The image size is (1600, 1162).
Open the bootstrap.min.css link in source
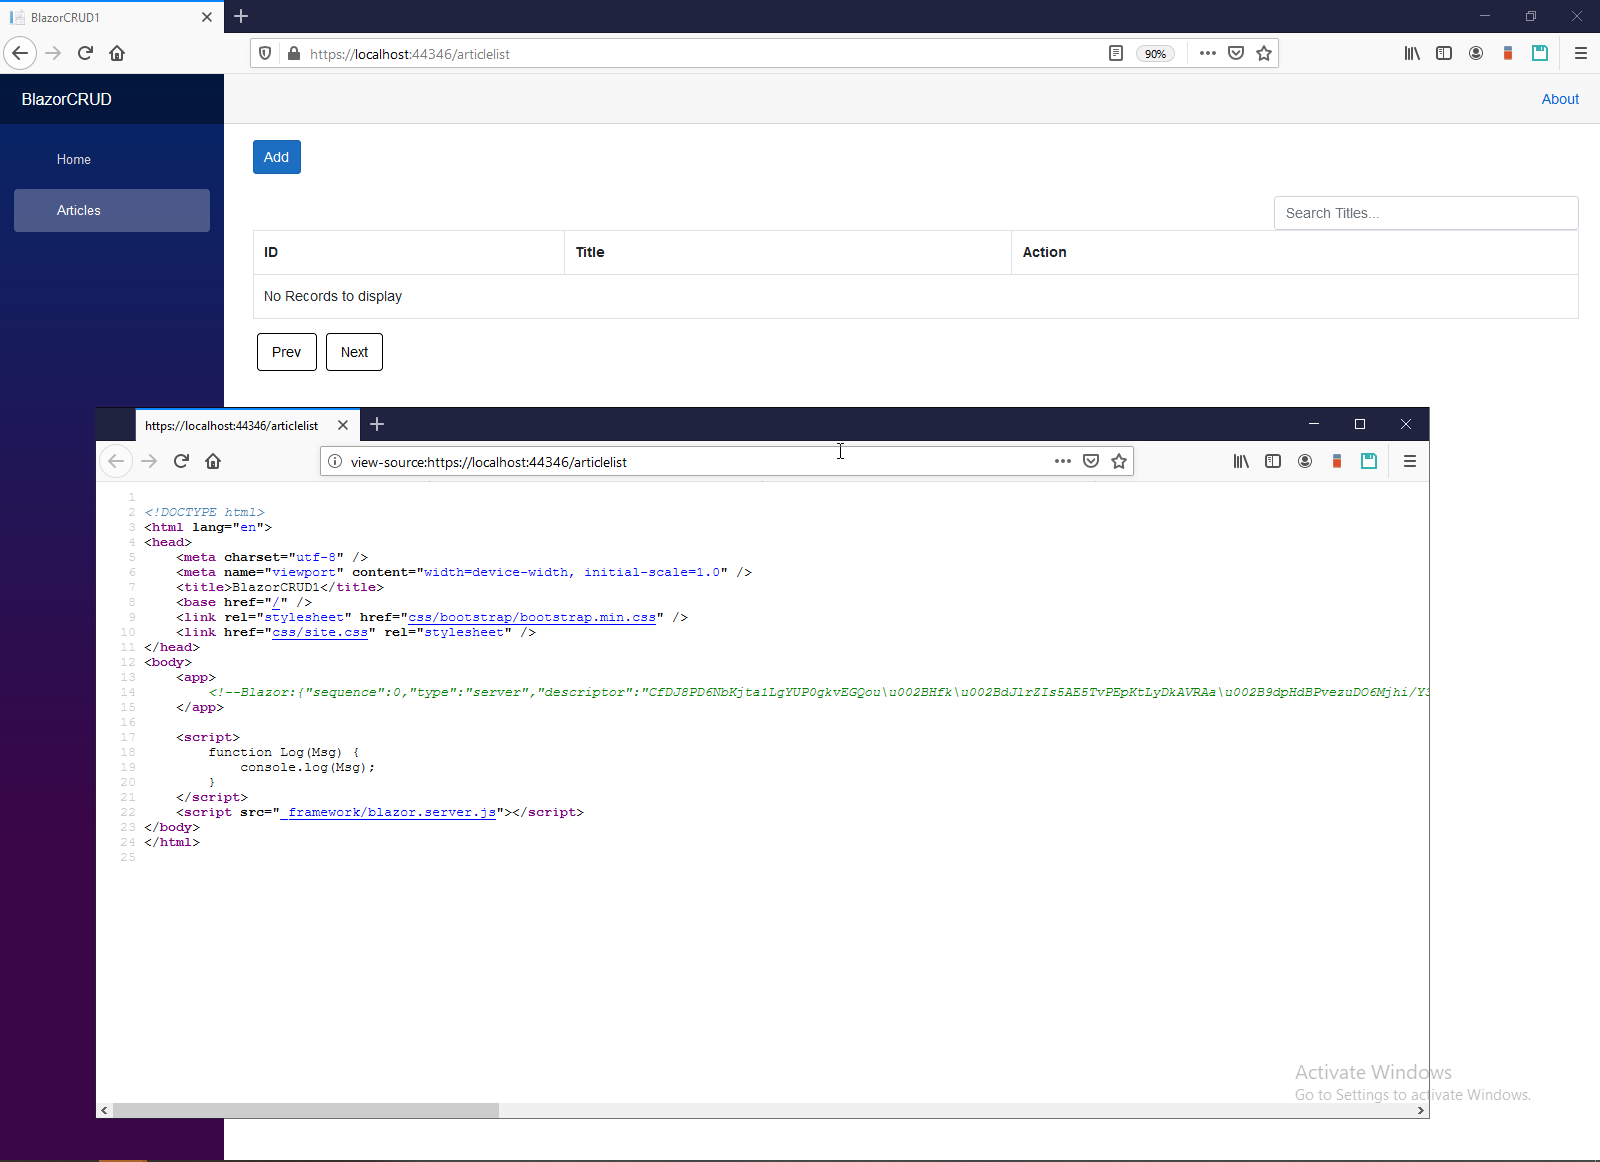point(532,617)
